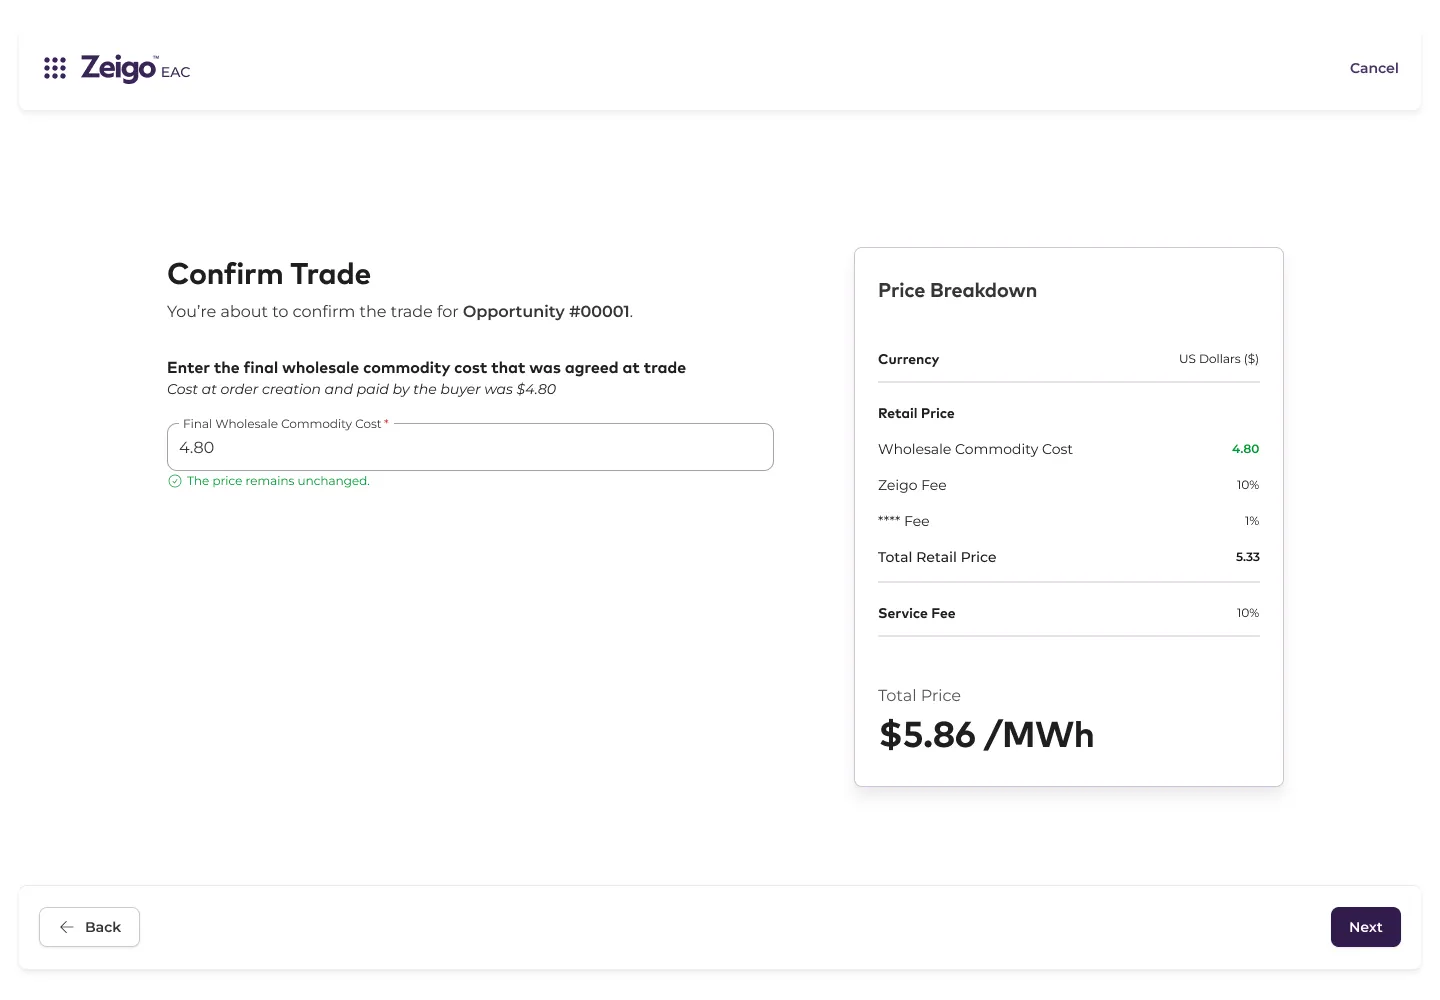
Task: Click the Confirm Trade heading
Action: tap(269, 274)
